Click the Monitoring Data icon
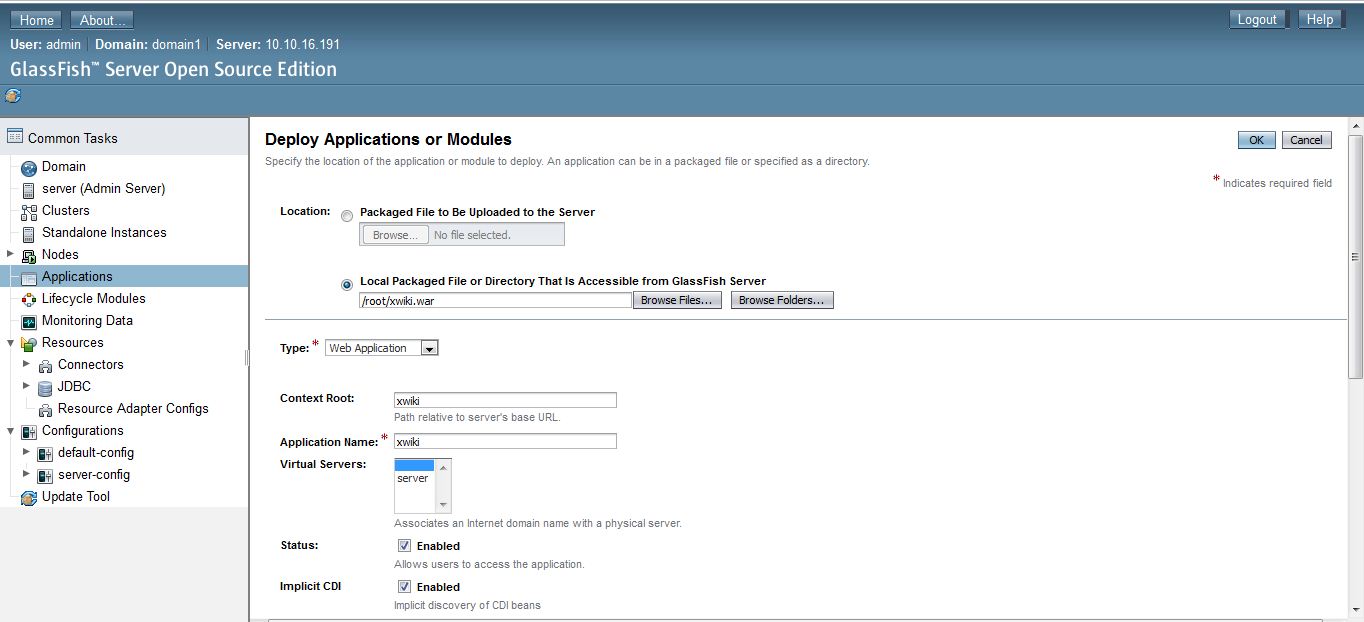The image size is (1364, 622). (29, 321)
